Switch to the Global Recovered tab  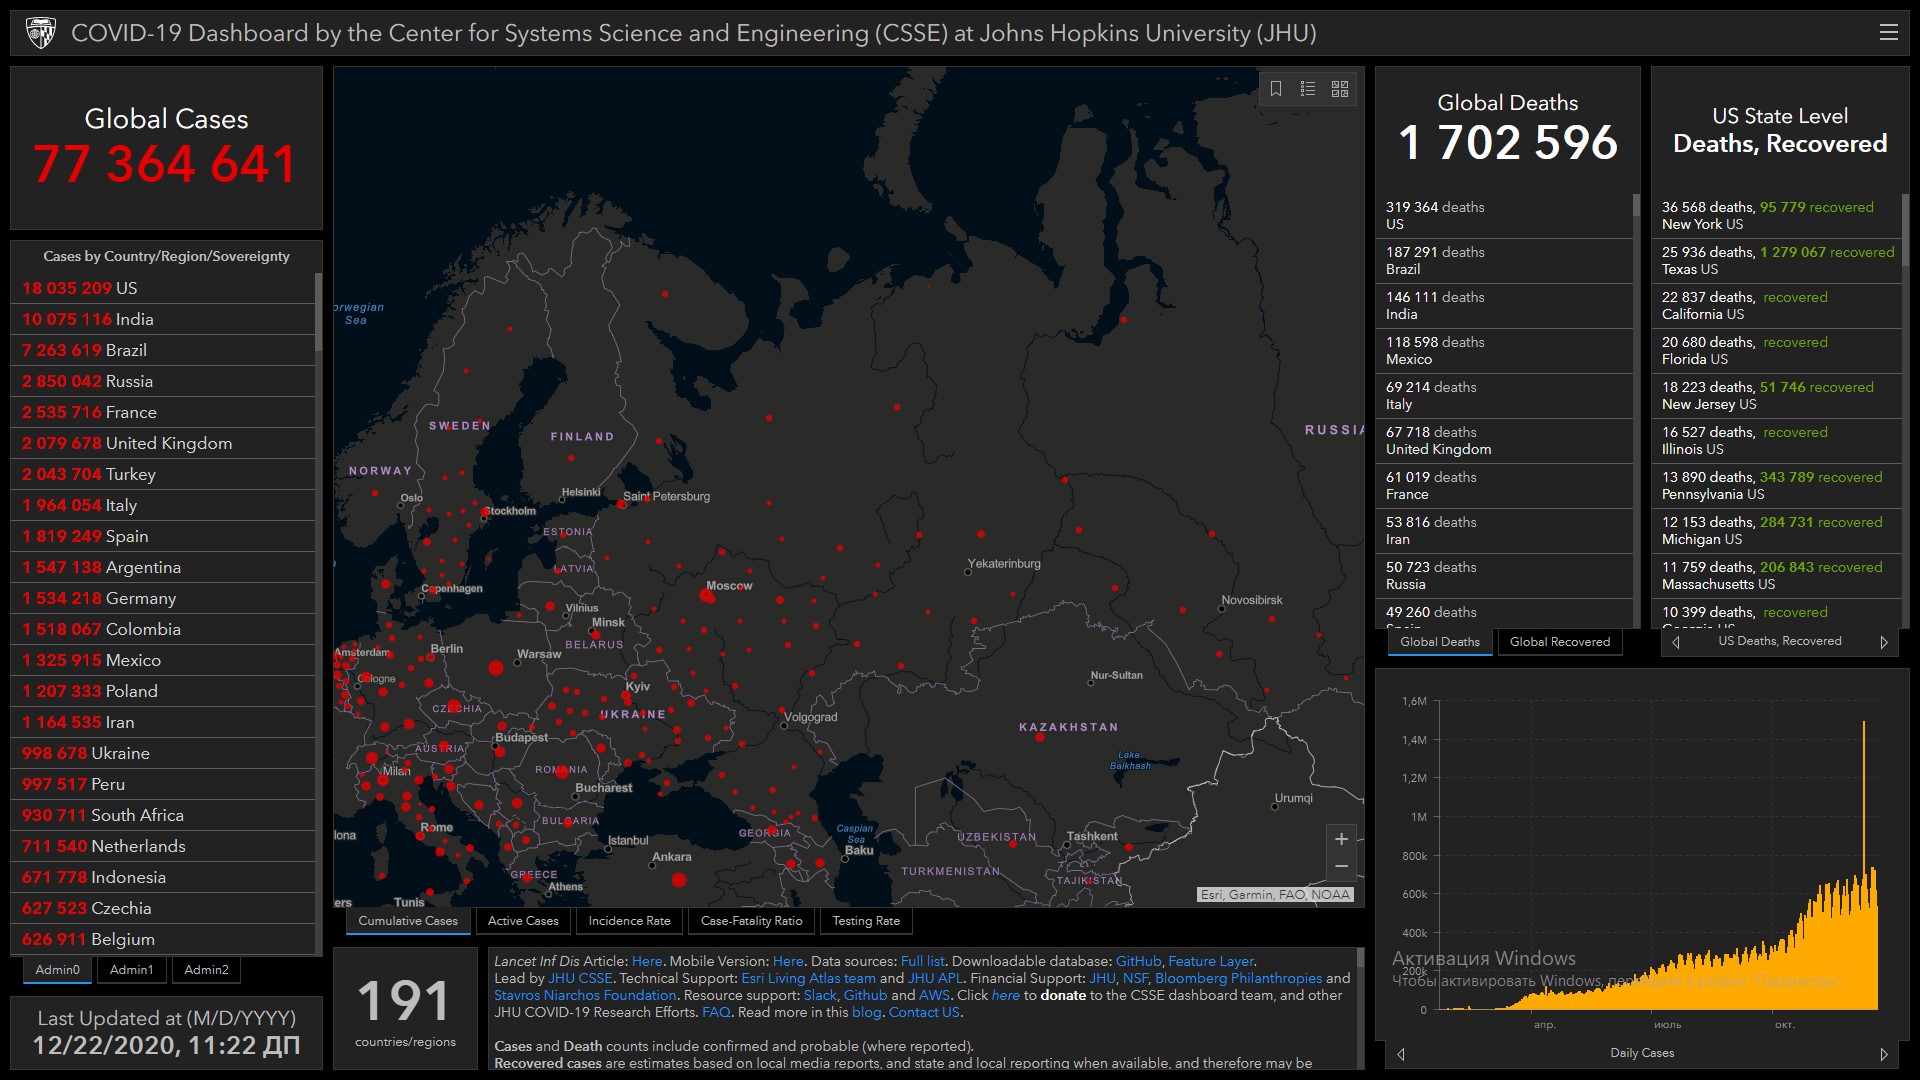(x=1559, y=642)
